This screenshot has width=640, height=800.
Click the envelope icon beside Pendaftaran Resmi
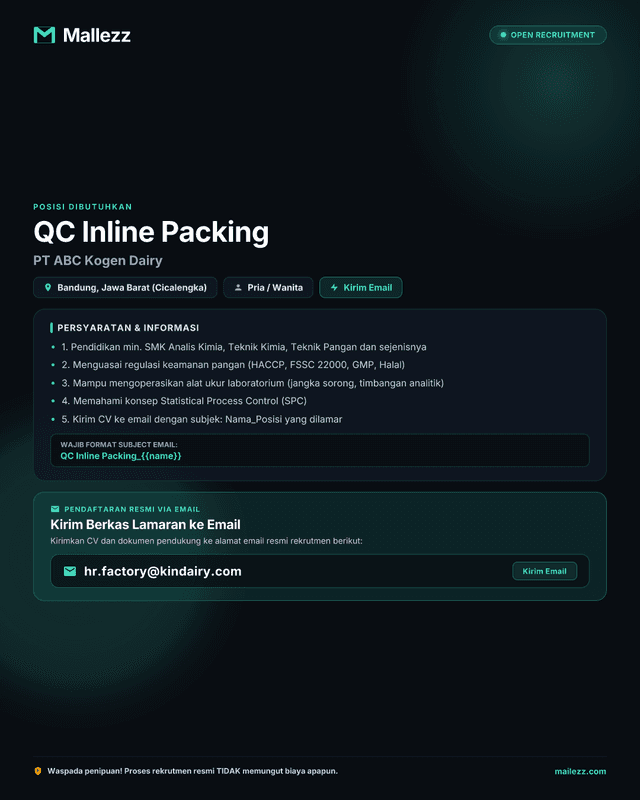[x=55, y=509]
